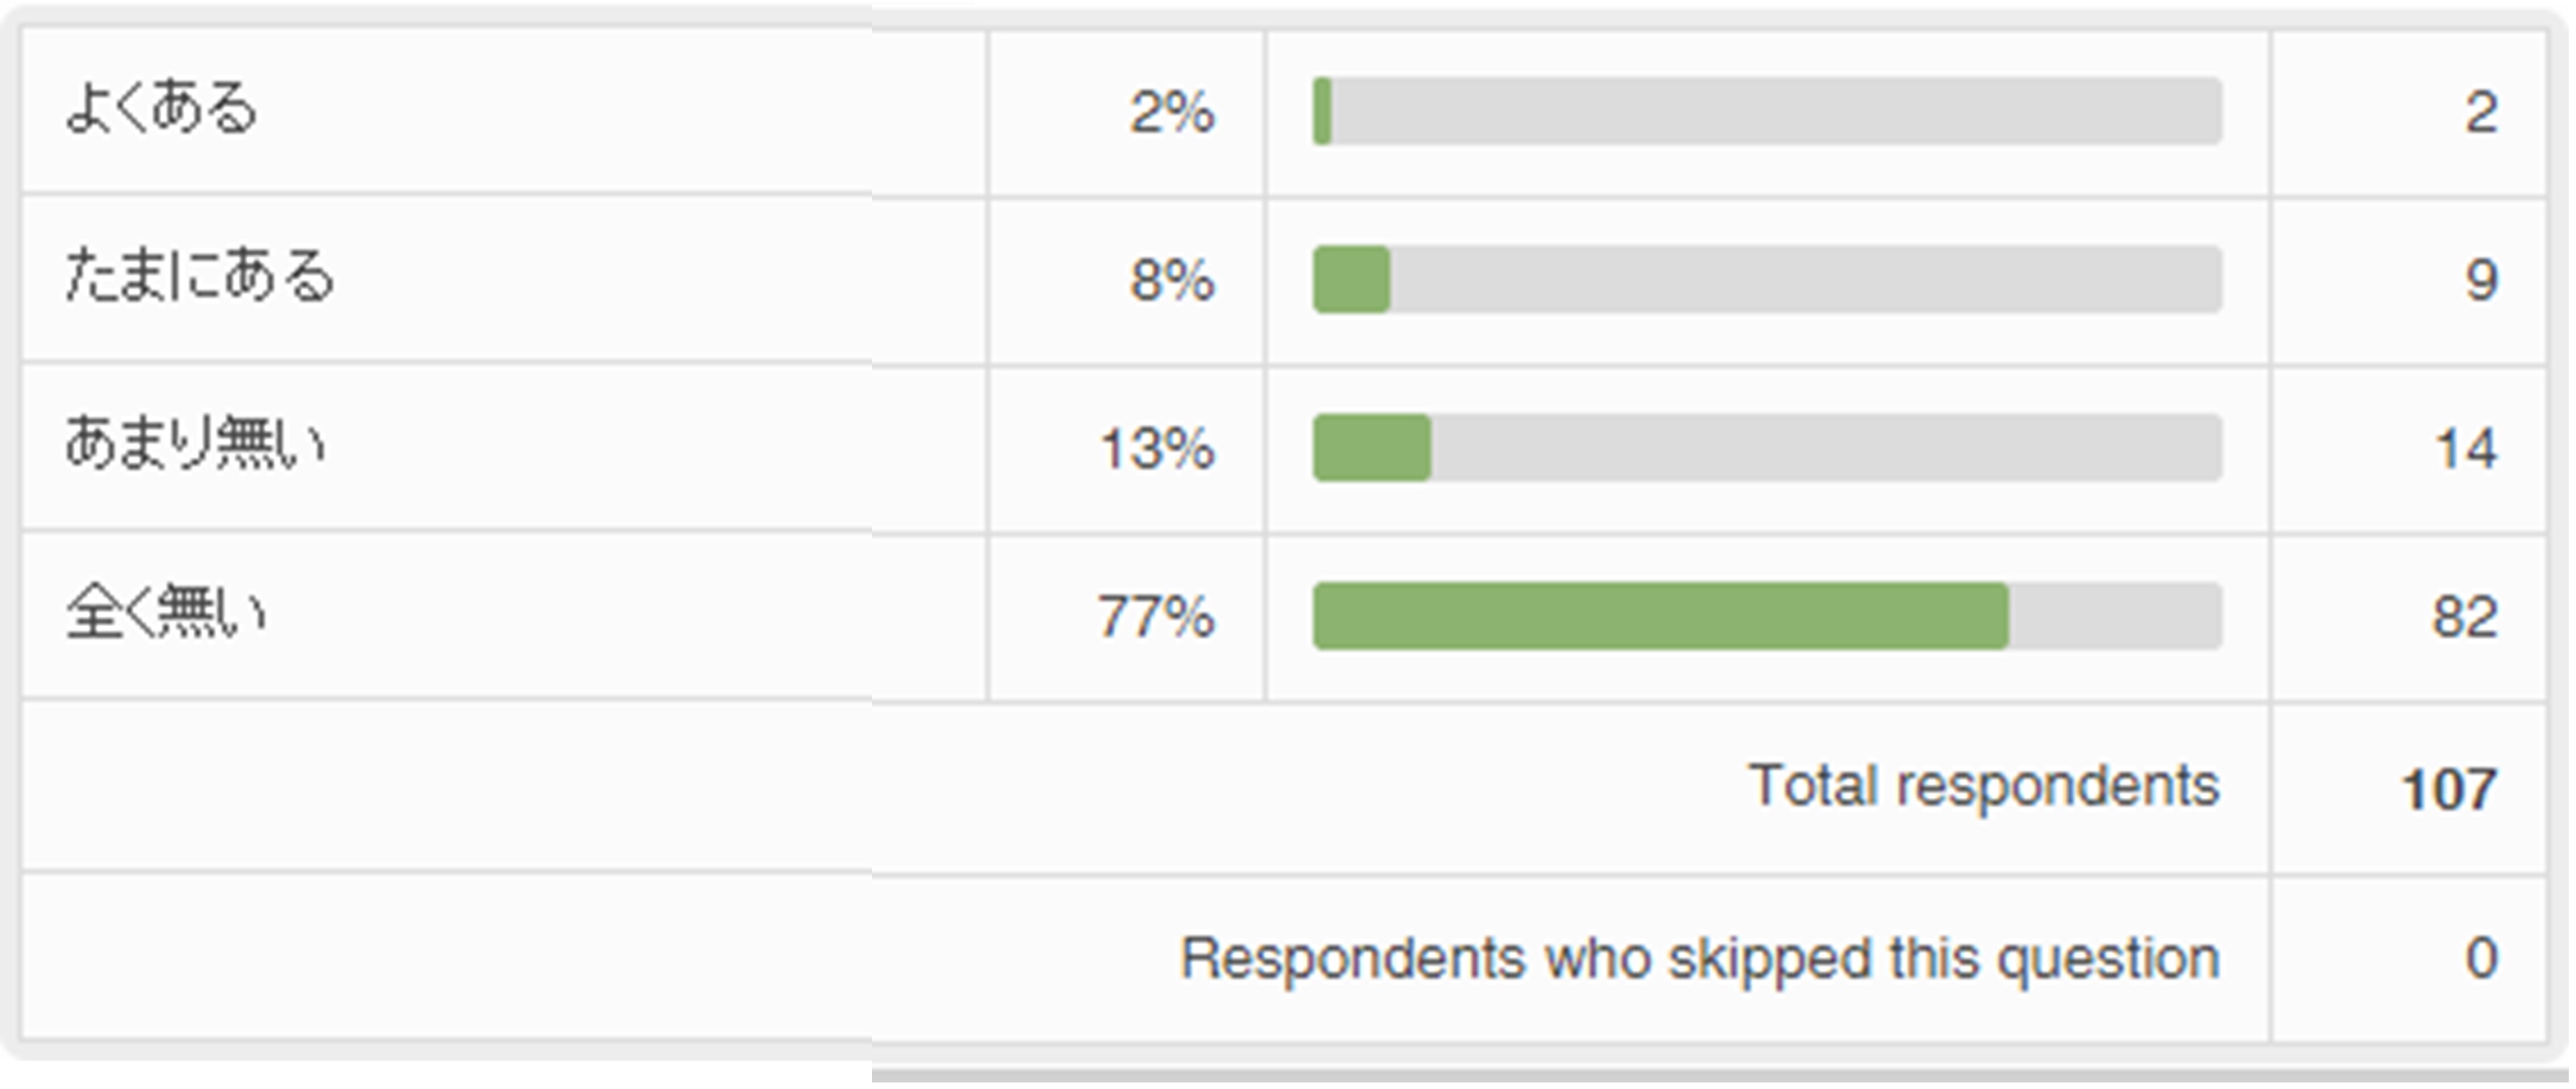Viewport: 2576px width, 1089px height.
Task: Click the green fill of the 13% bar
Action: pyautogui.click(x=1371, y=447)
